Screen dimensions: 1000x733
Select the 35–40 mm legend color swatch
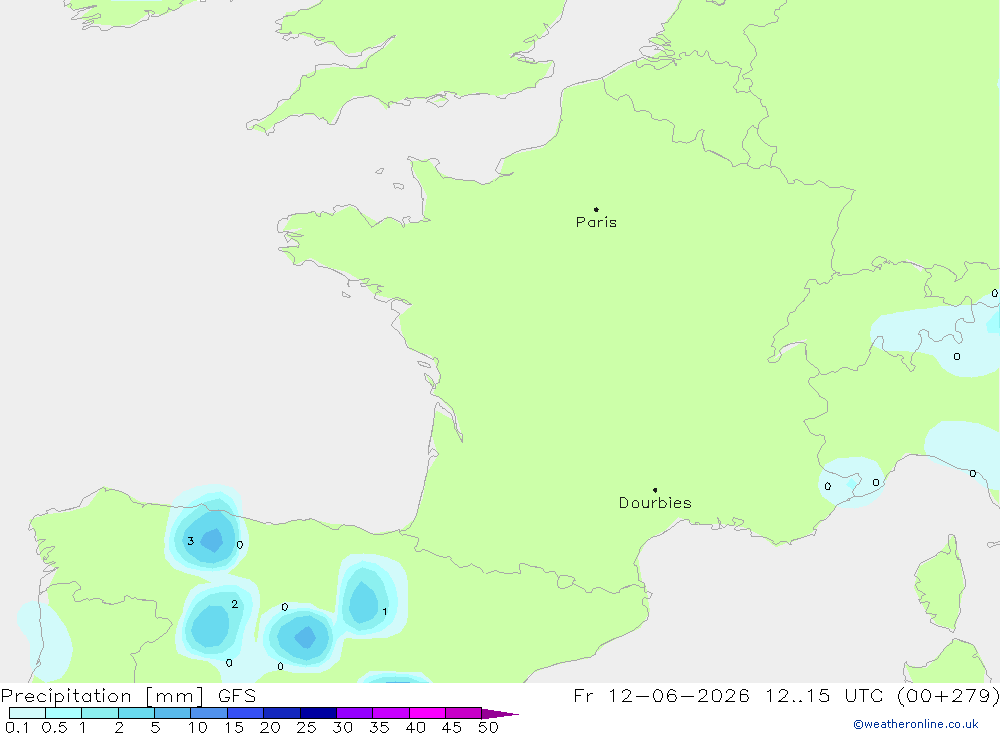(x=391, y=713)
